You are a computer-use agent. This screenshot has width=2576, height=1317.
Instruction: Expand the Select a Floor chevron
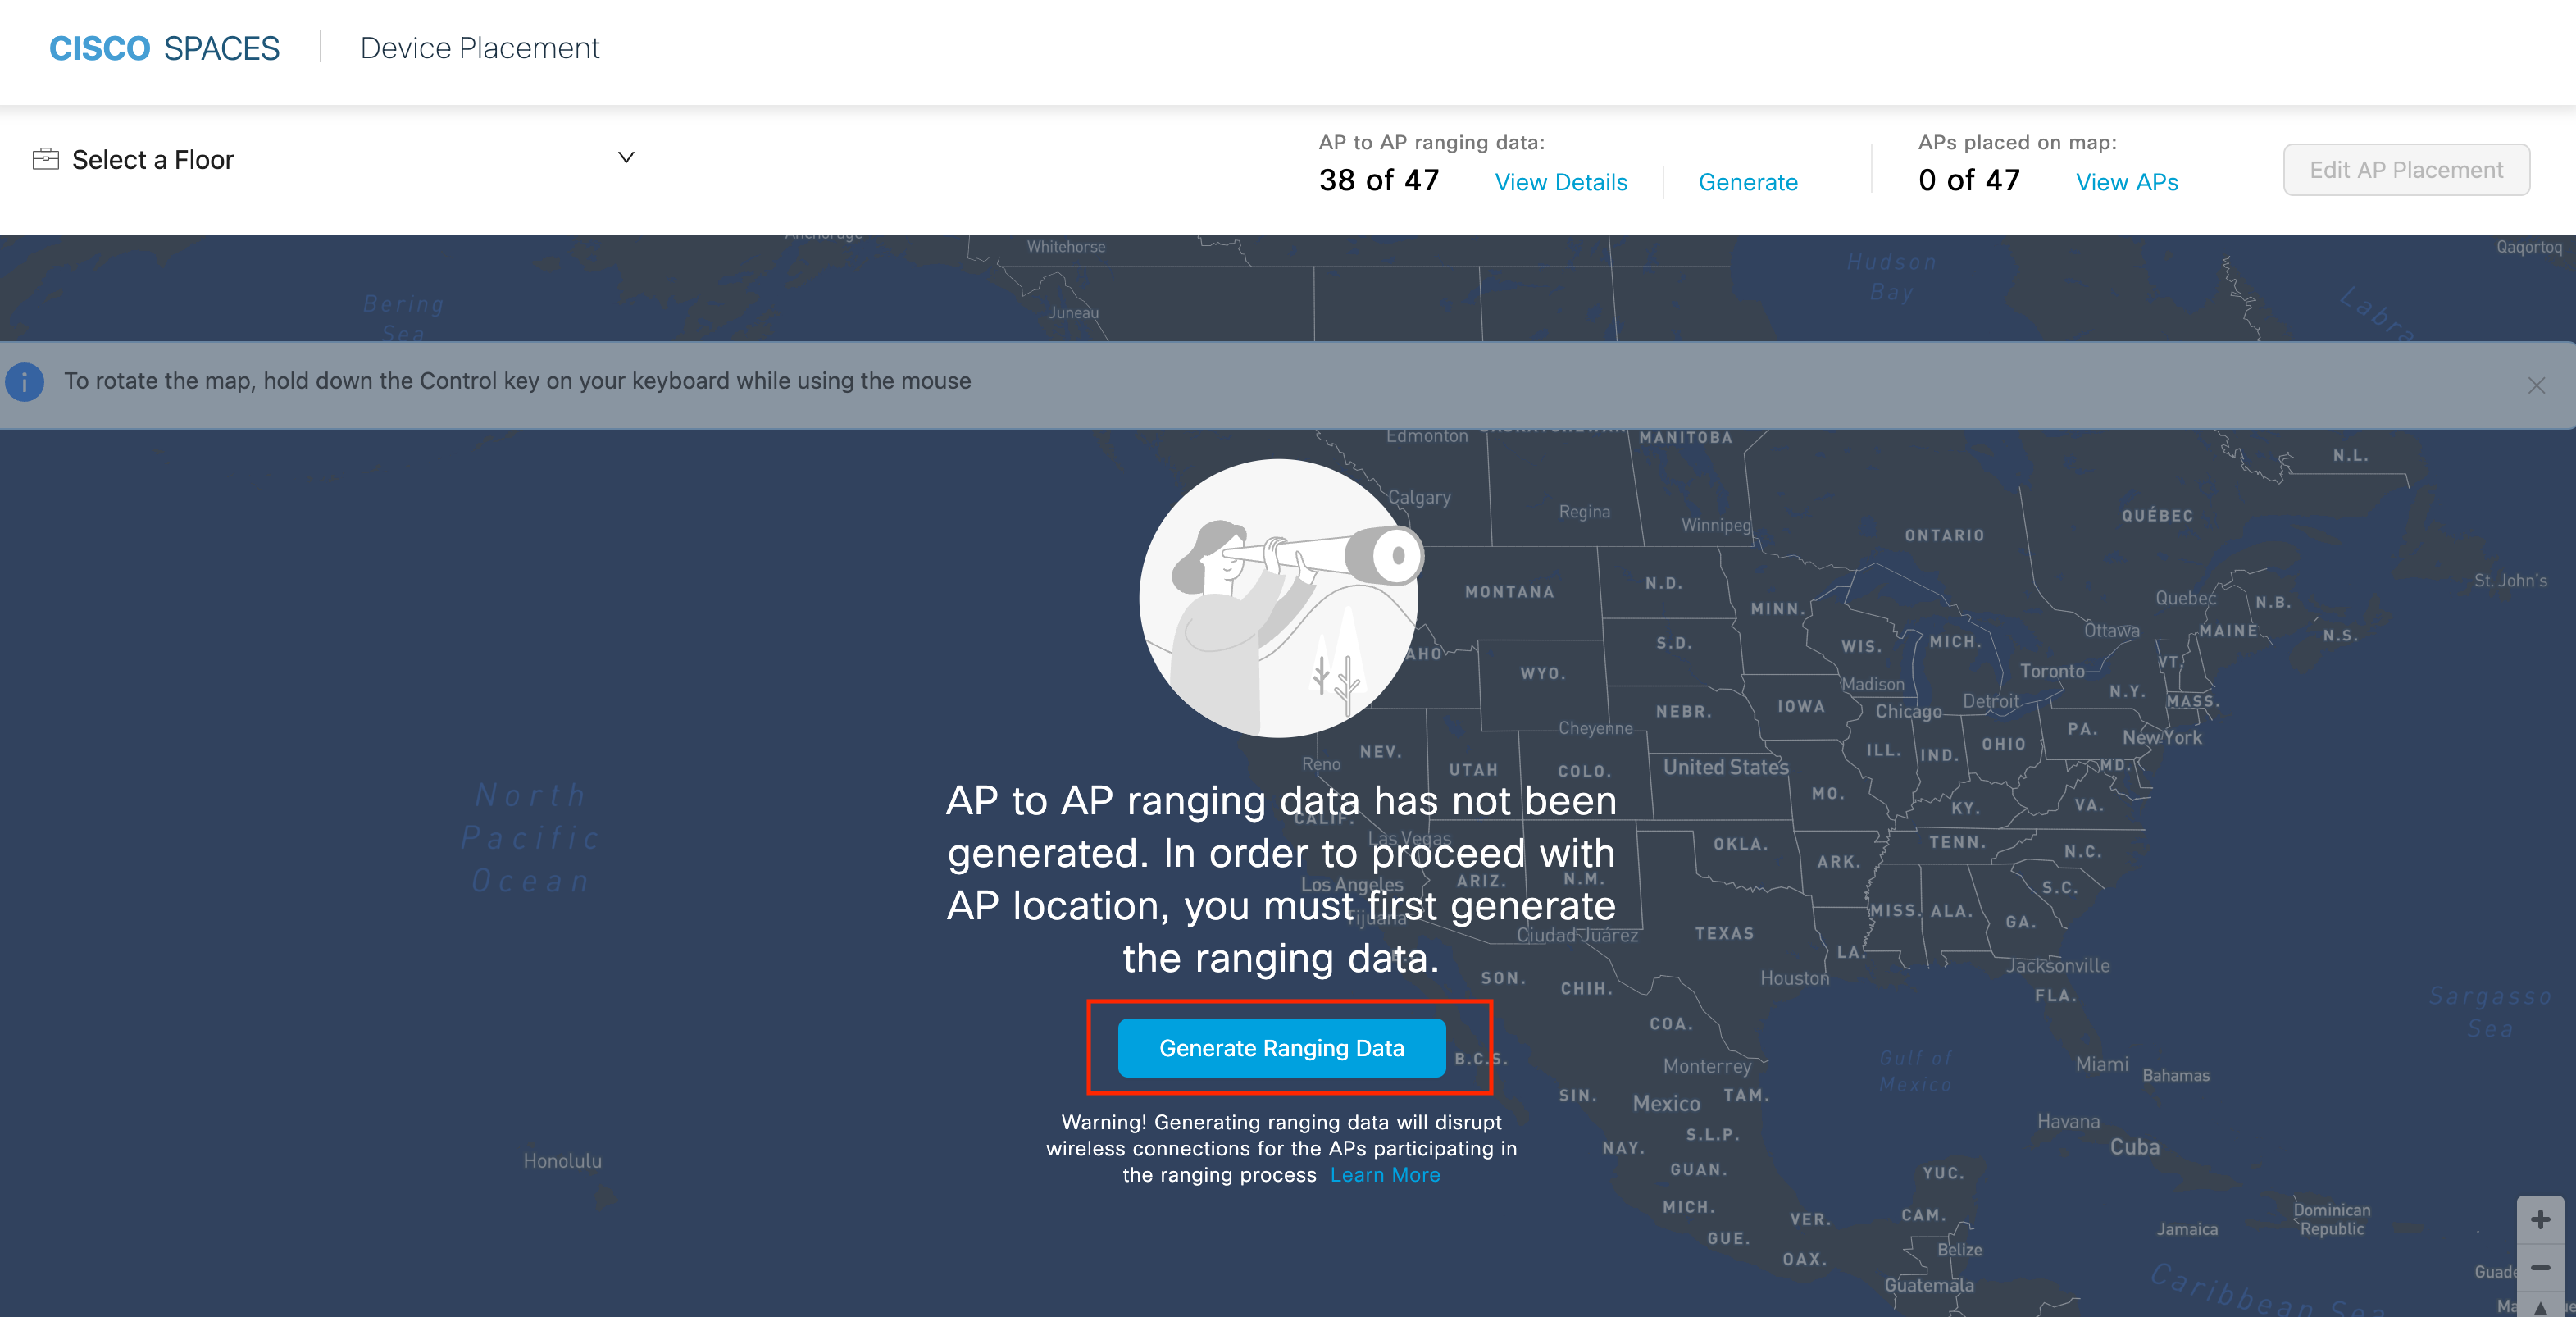626,157
